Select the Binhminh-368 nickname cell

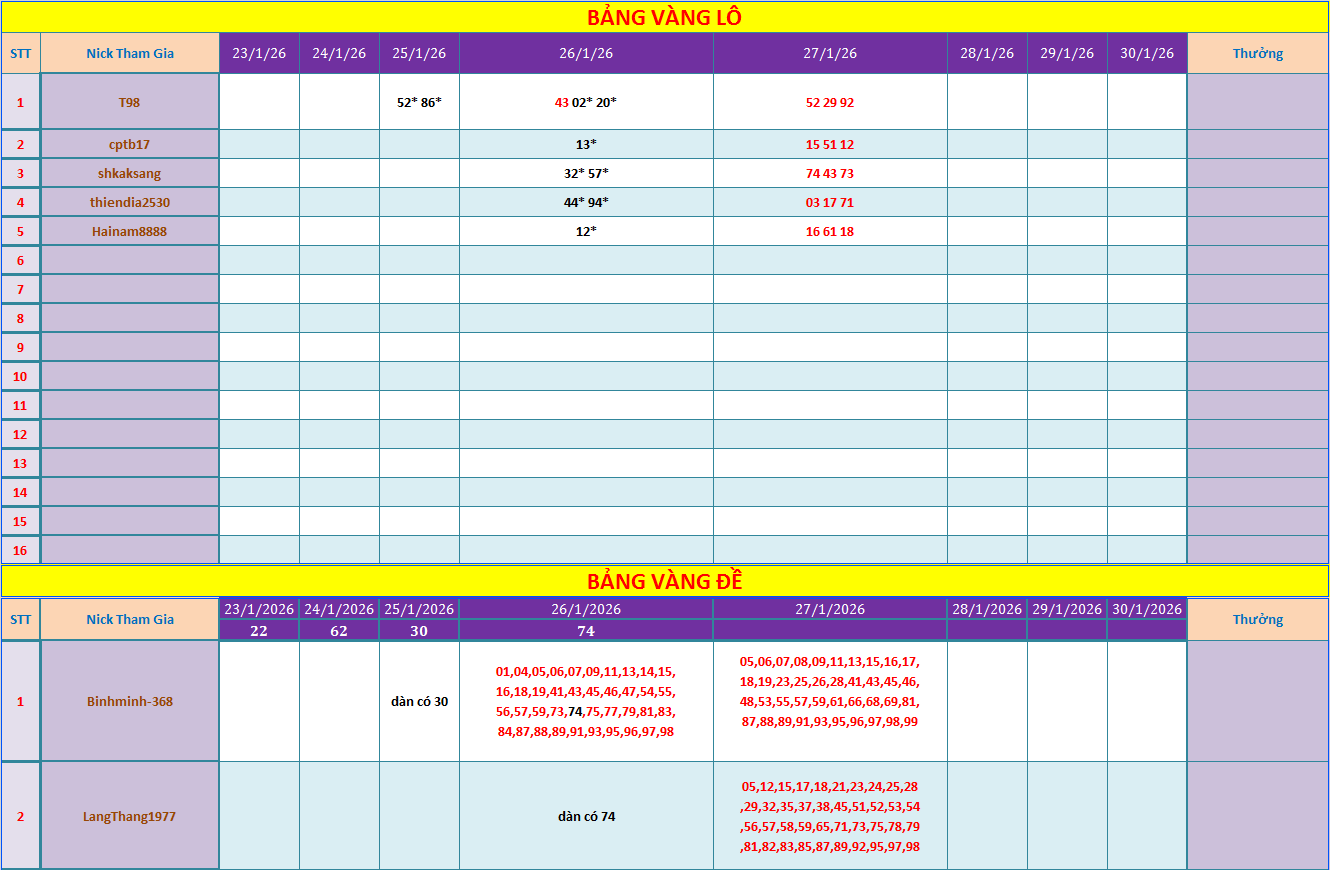129,701
